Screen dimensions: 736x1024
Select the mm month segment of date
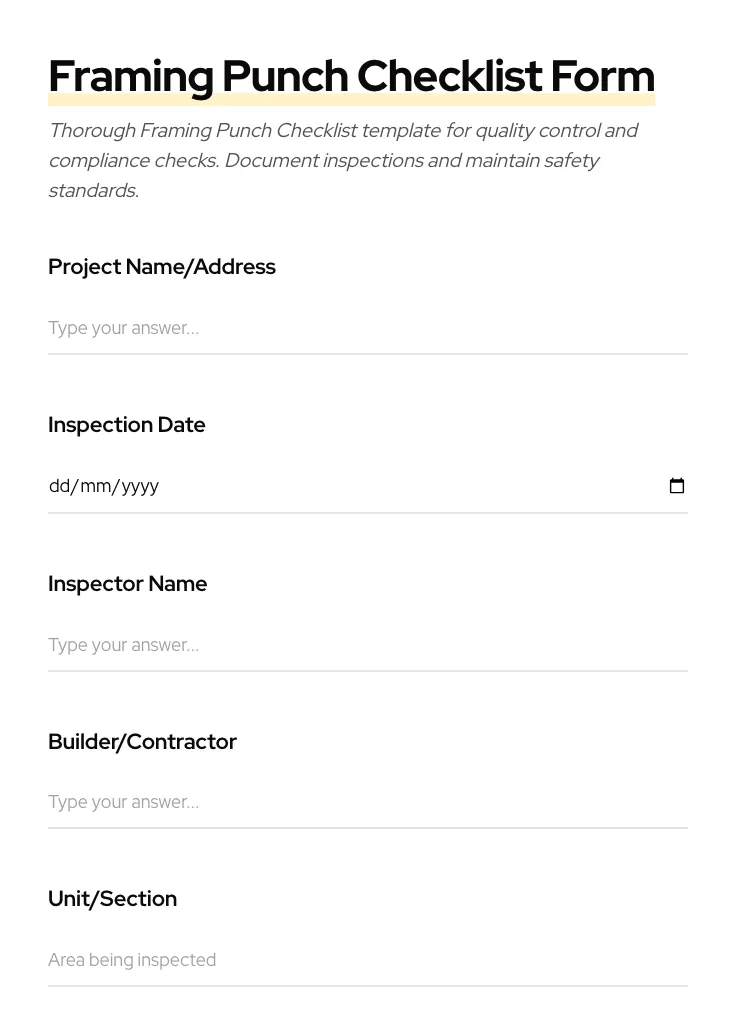(x=95, y=486)
